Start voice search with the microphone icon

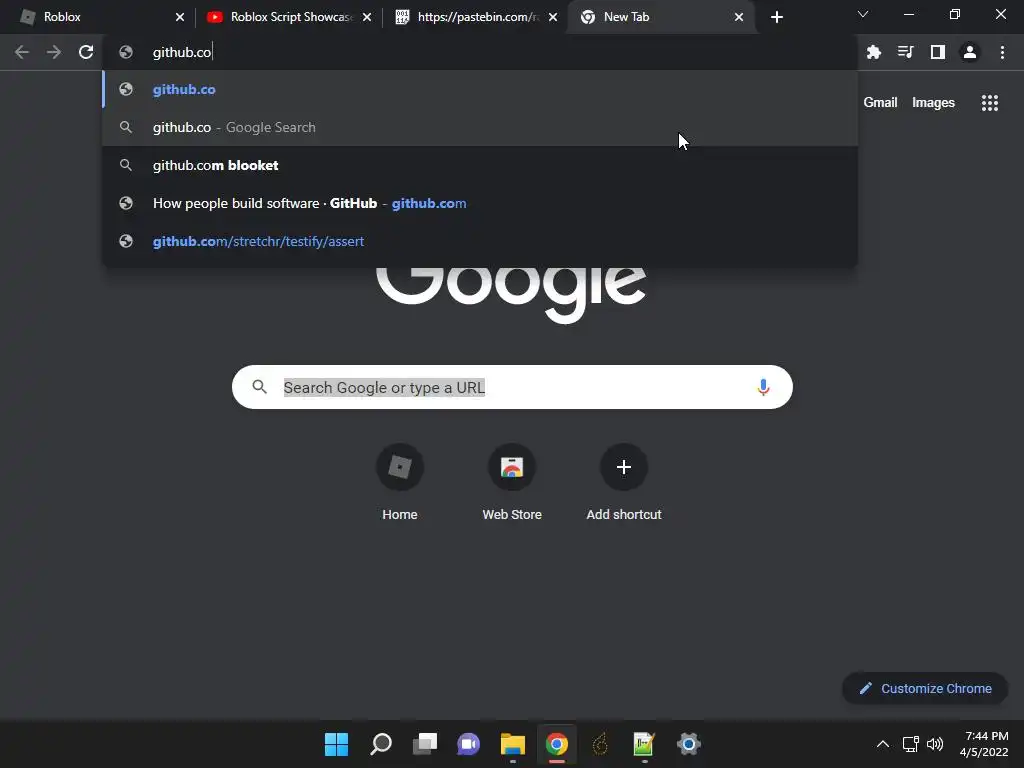pos(763,387)
